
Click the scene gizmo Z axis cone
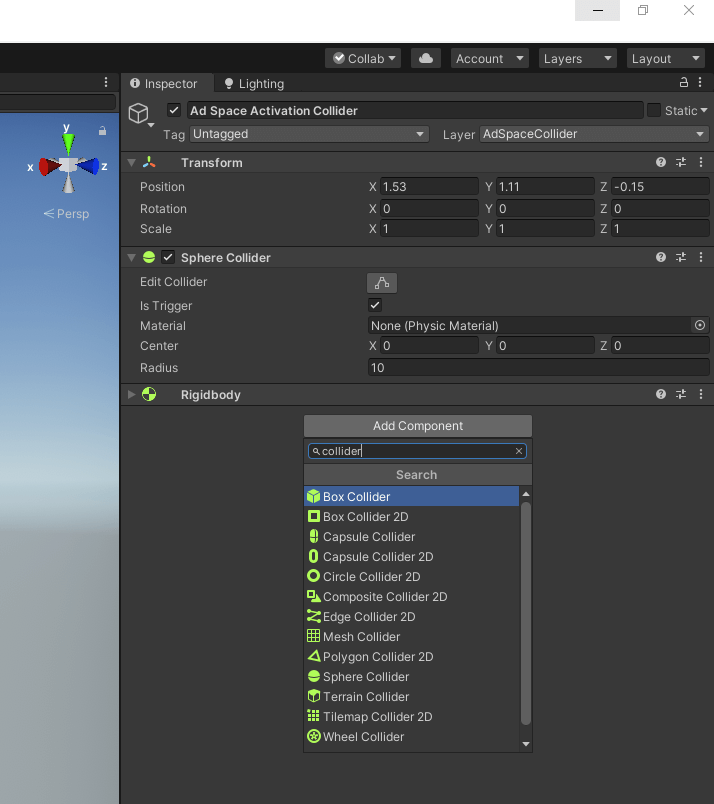[88, 166]
